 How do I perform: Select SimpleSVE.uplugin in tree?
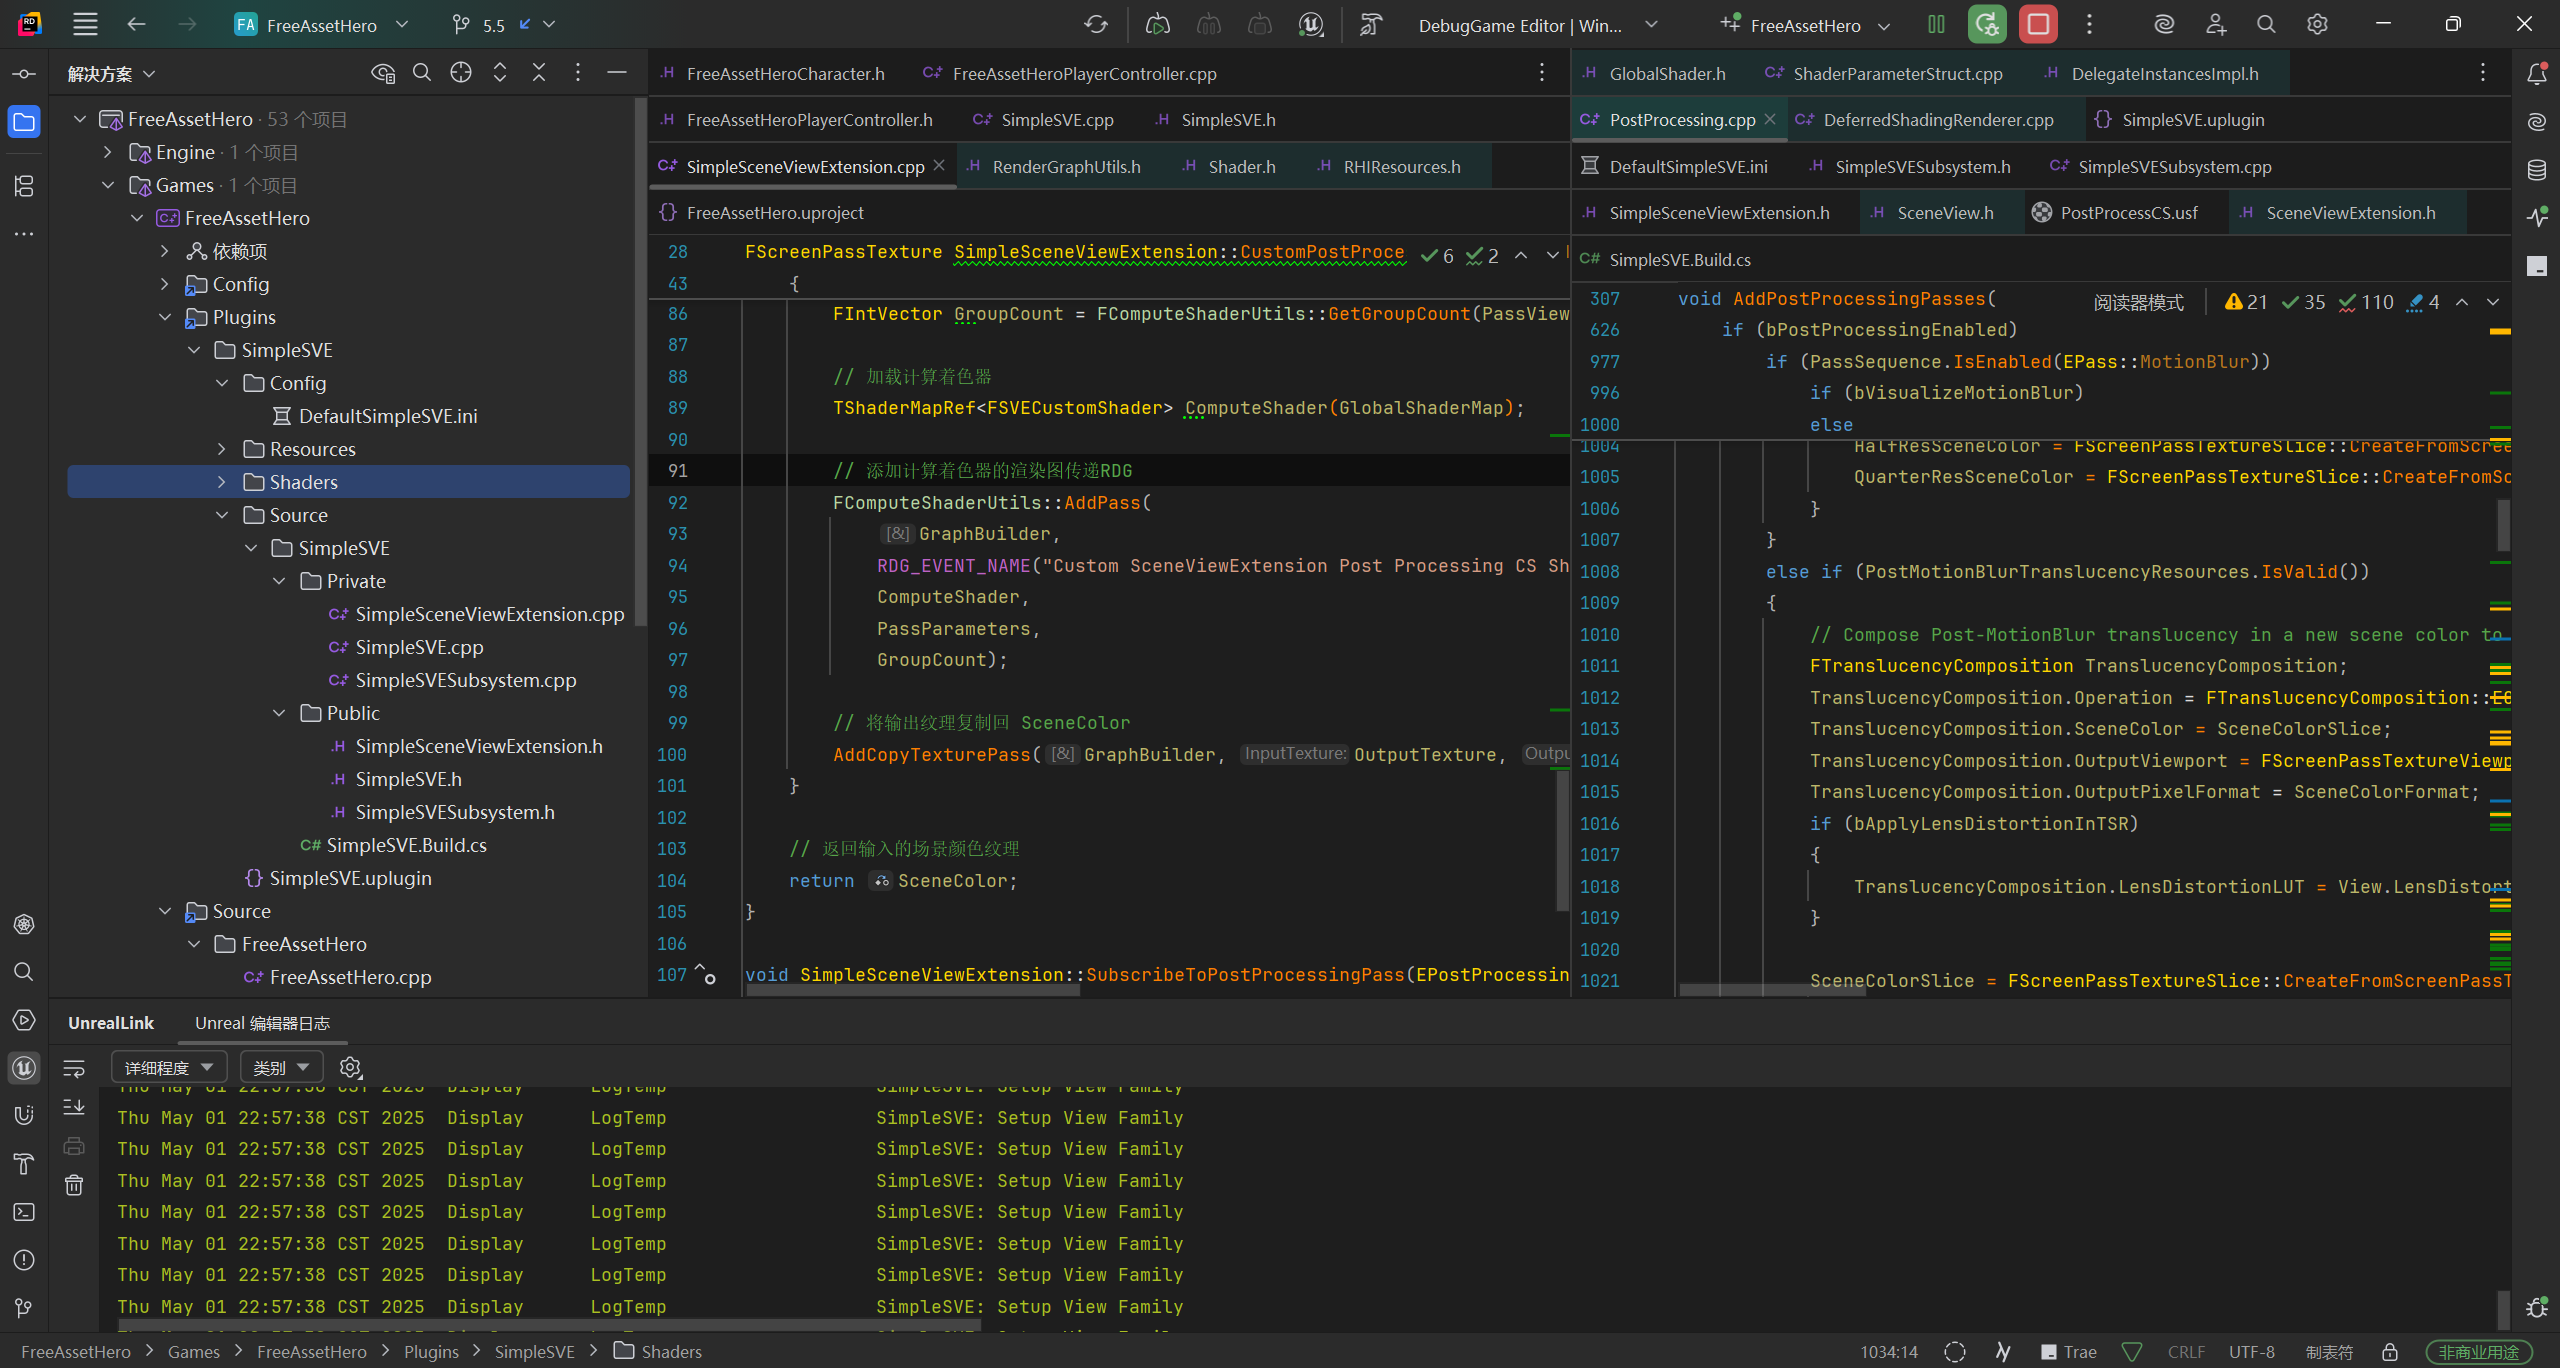[350, 878]
